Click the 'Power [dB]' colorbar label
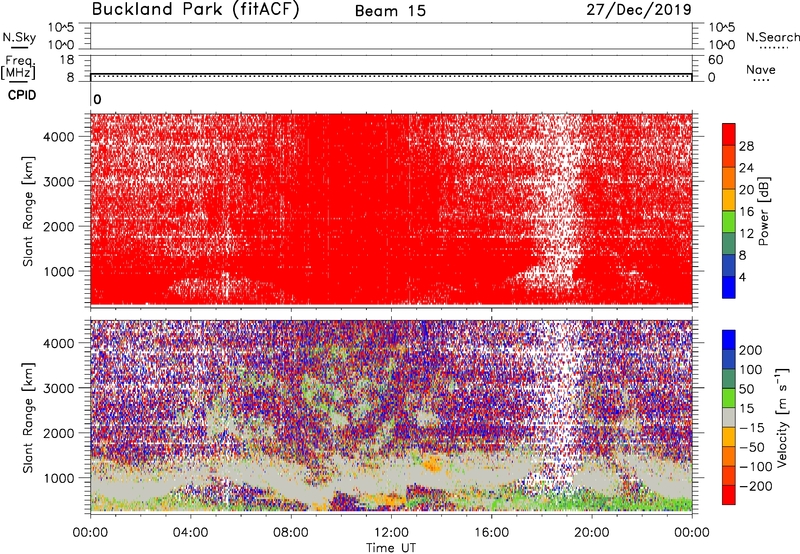800x554 pixels. (x=763, y=211)
